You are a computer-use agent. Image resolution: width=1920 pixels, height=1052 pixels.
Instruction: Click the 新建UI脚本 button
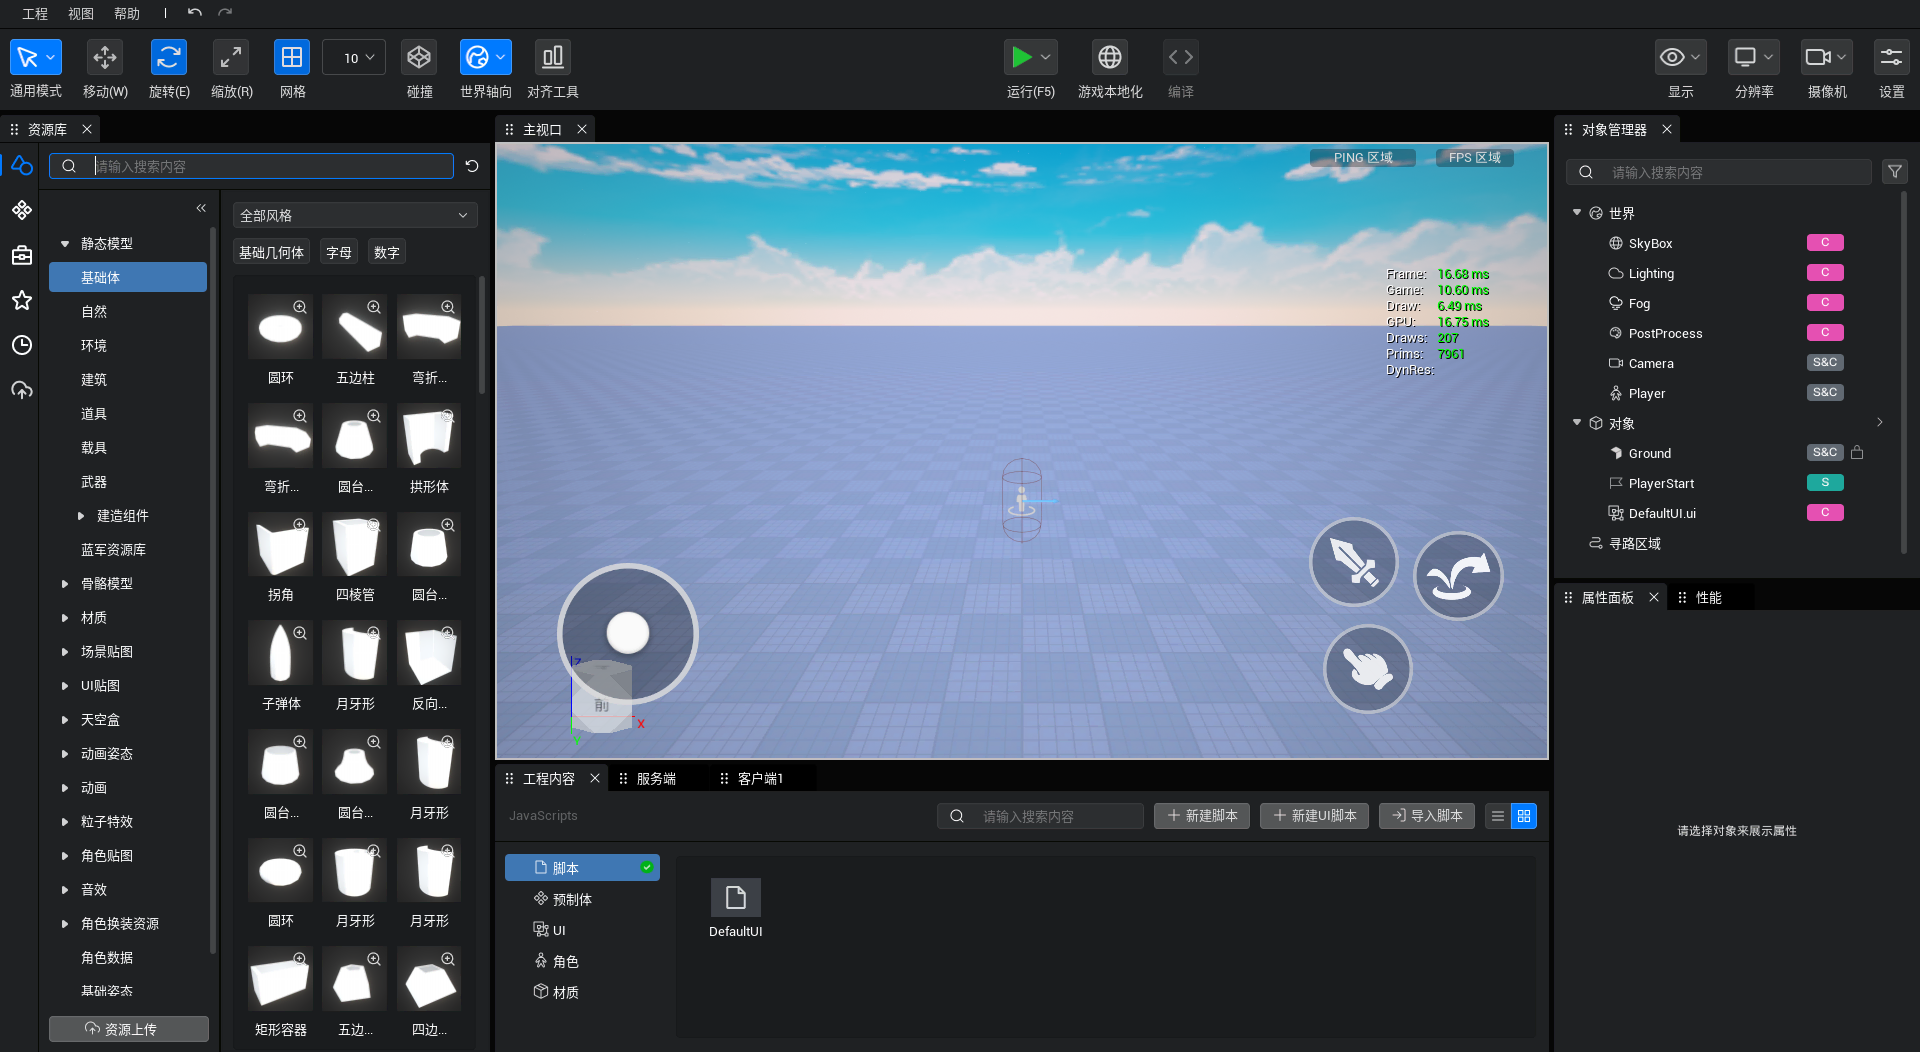pyautogui.click(x=1314, y=816)
